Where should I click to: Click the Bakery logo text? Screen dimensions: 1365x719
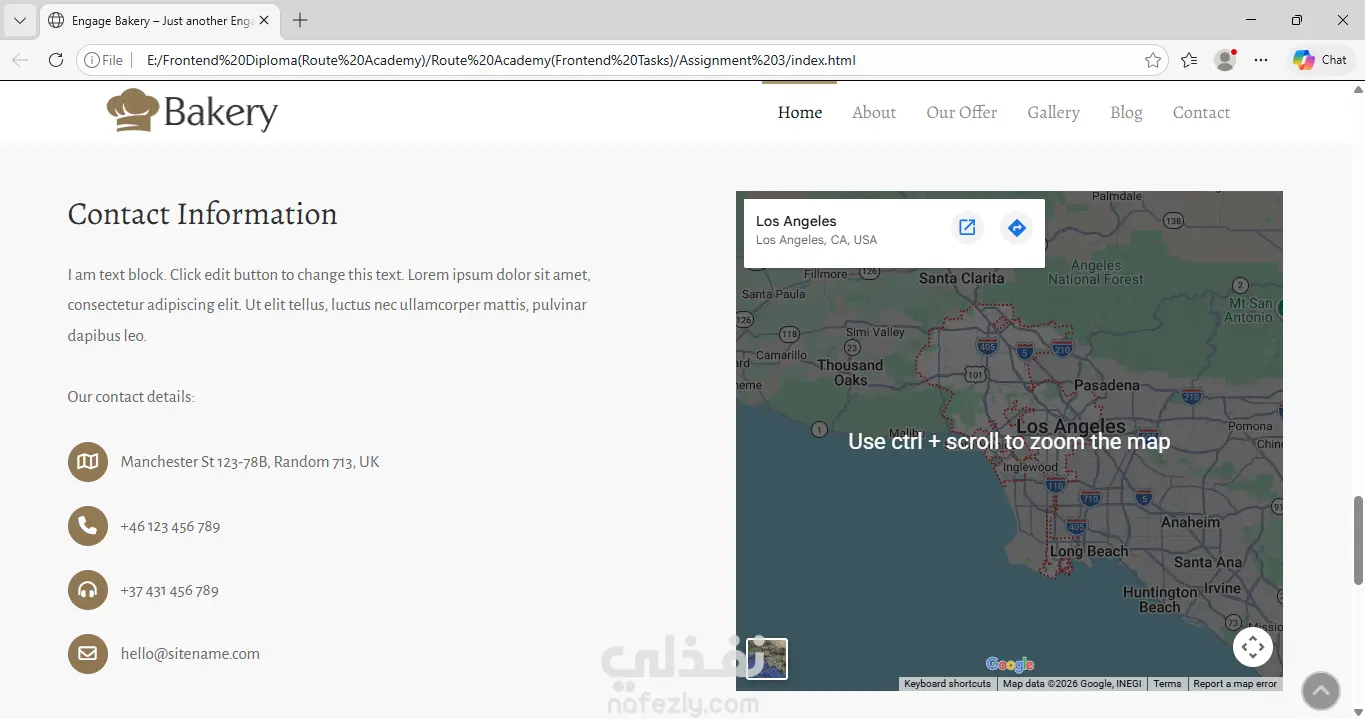[x=221, y=112]
